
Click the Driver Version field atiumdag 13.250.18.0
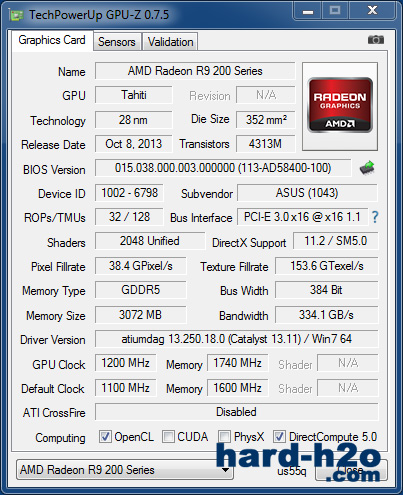click(237, 339)
